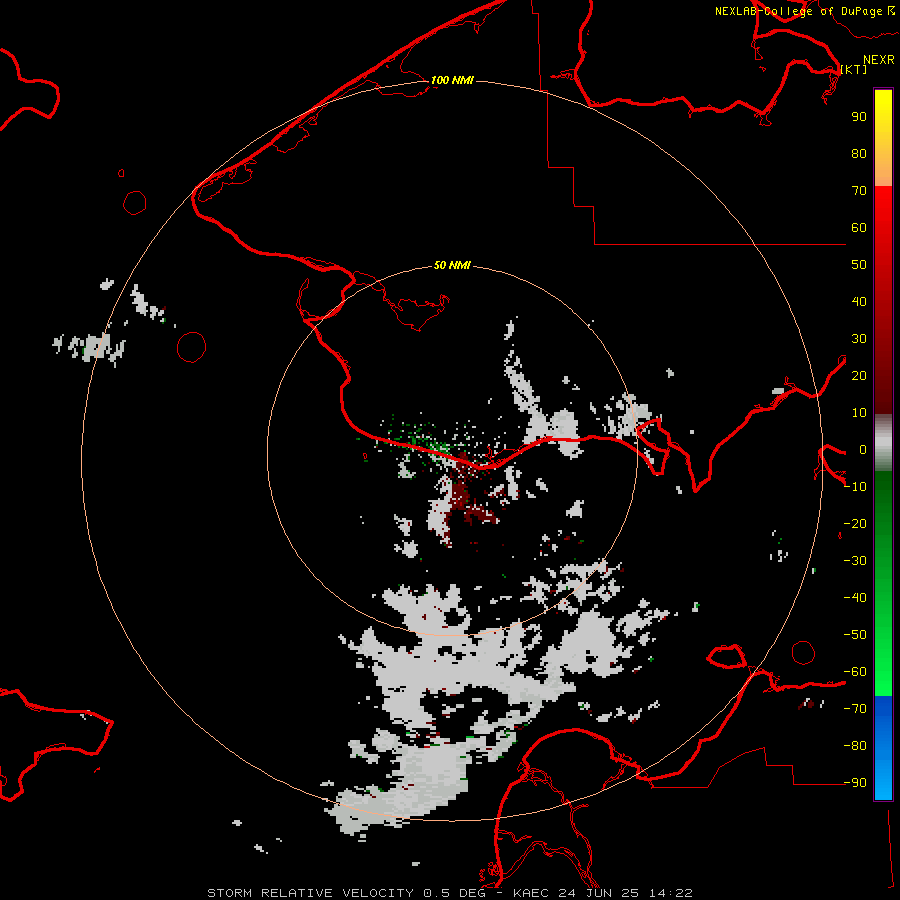Click the '100 NMI' range ring label

click(452, 80)
